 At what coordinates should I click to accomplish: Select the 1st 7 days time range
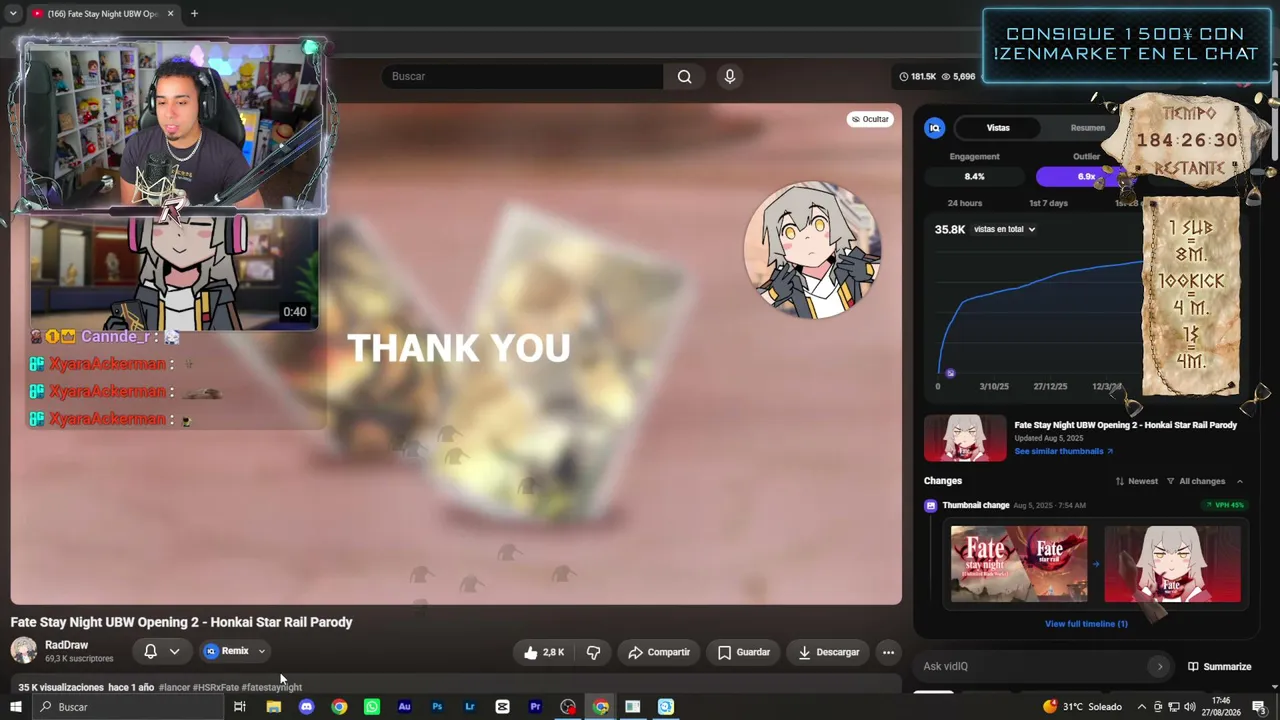1049,204
